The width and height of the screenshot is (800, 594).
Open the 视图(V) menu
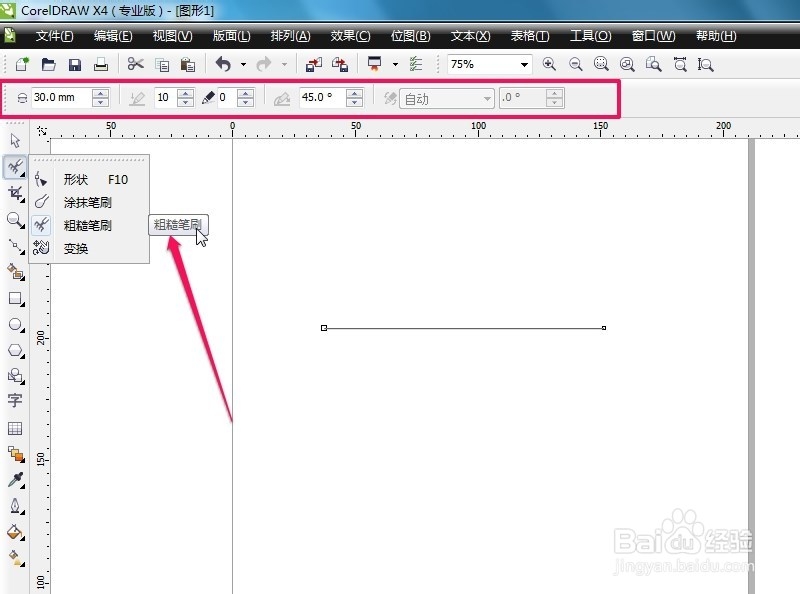pos(172,36)
